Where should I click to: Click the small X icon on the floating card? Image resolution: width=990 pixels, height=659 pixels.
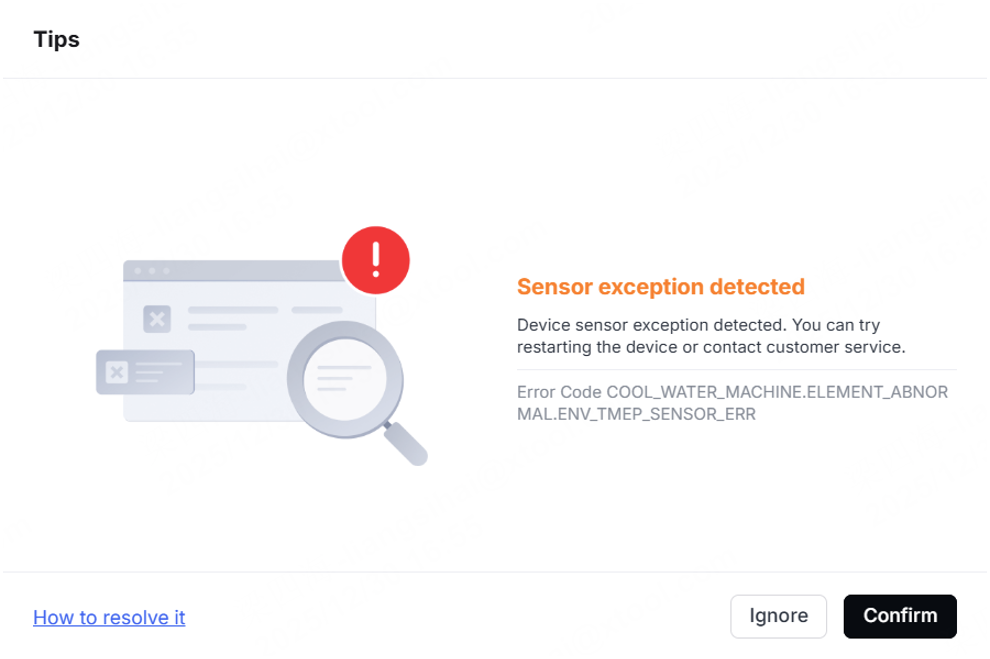[117, 372]
